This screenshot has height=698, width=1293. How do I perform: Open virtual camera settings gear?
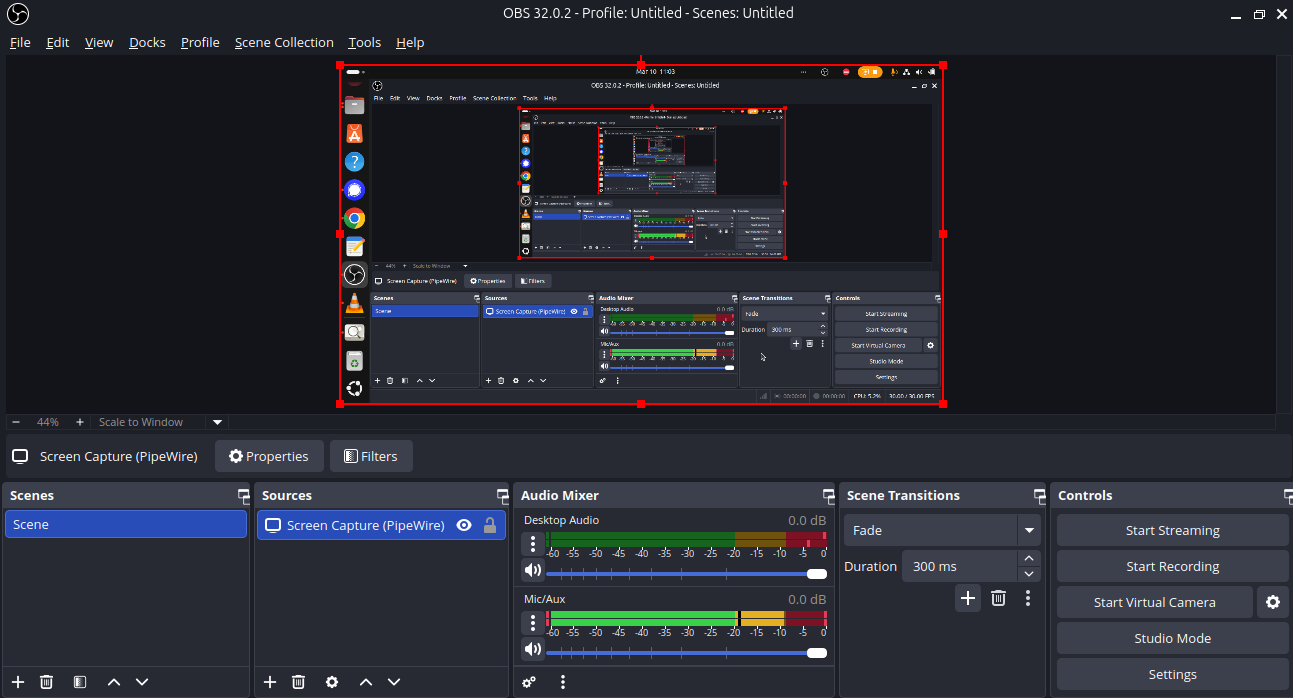1272,602
